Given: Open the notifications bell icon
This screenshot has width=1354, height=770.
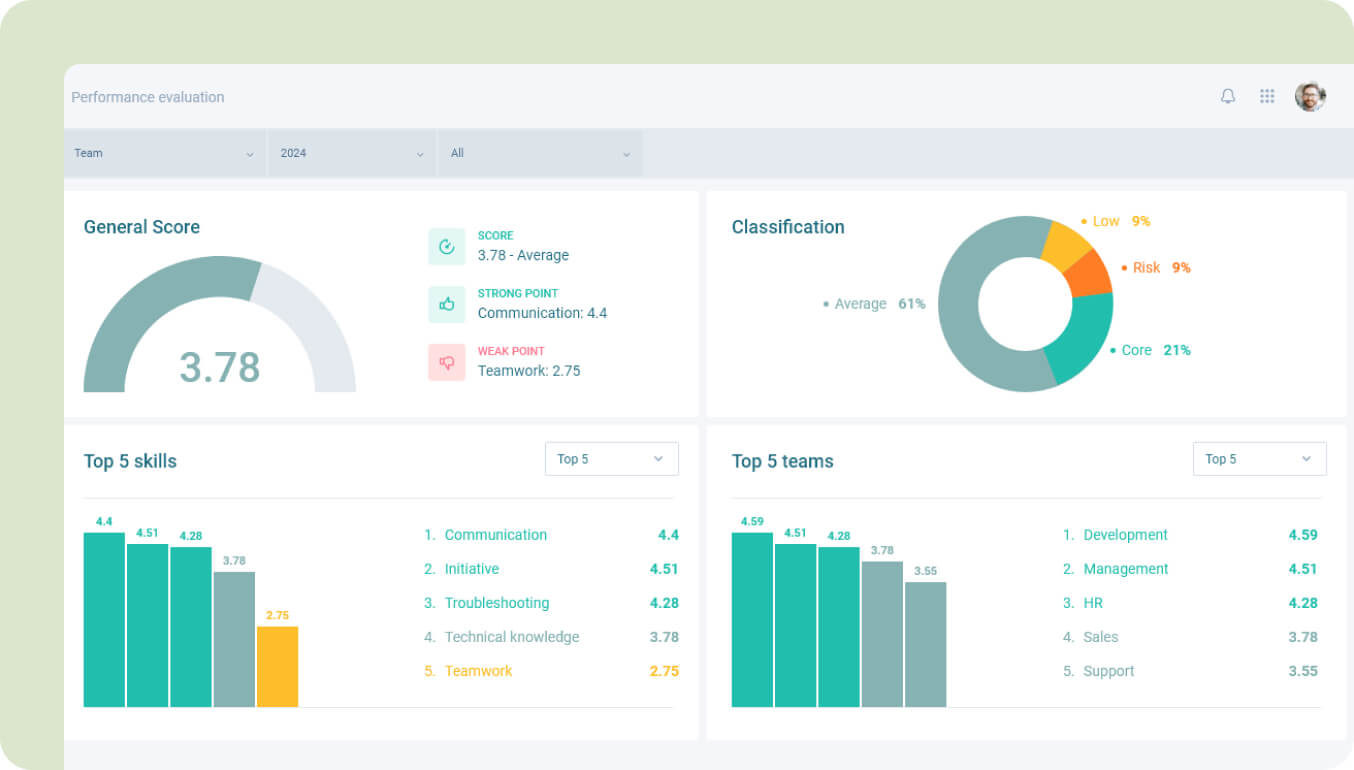Looking at the screenshot, I should pyautogui.click(x=1228, y=96).
